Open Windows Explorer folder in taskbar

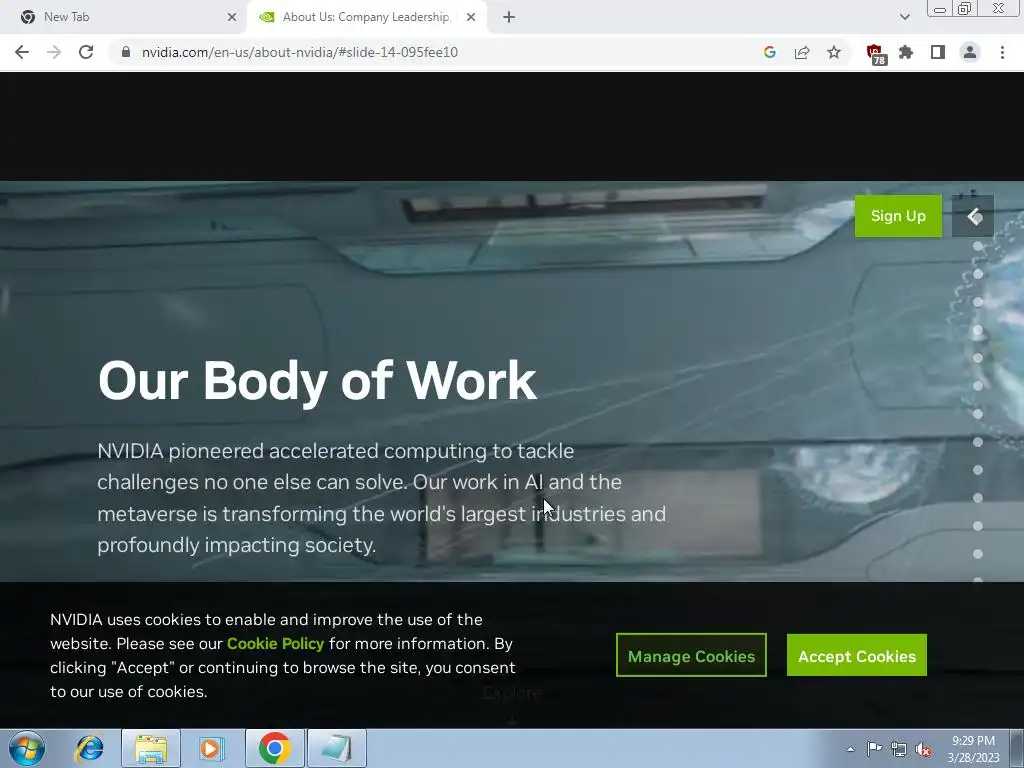(151, 748)
